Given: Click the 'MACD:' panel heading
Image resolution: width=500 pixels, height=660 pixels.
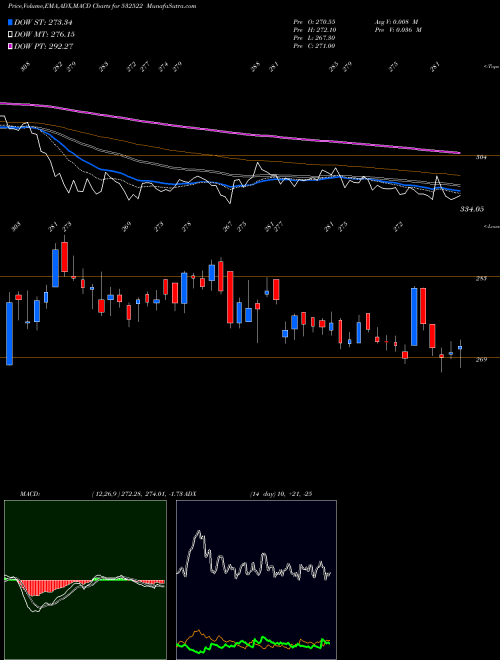Looking at the screenshot, I should pos(30,494).
